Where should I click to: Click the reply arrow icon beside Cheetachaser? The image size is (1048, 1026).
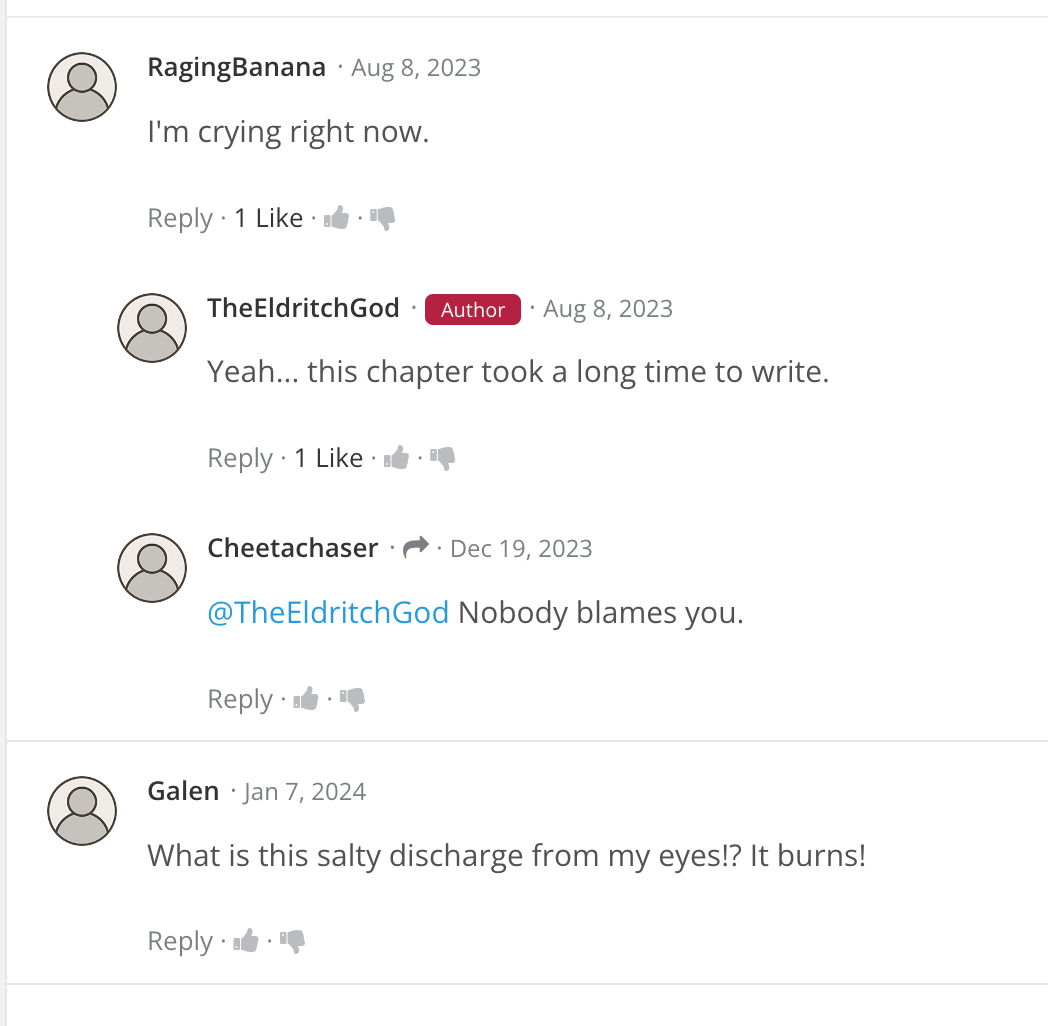[416, 547]
